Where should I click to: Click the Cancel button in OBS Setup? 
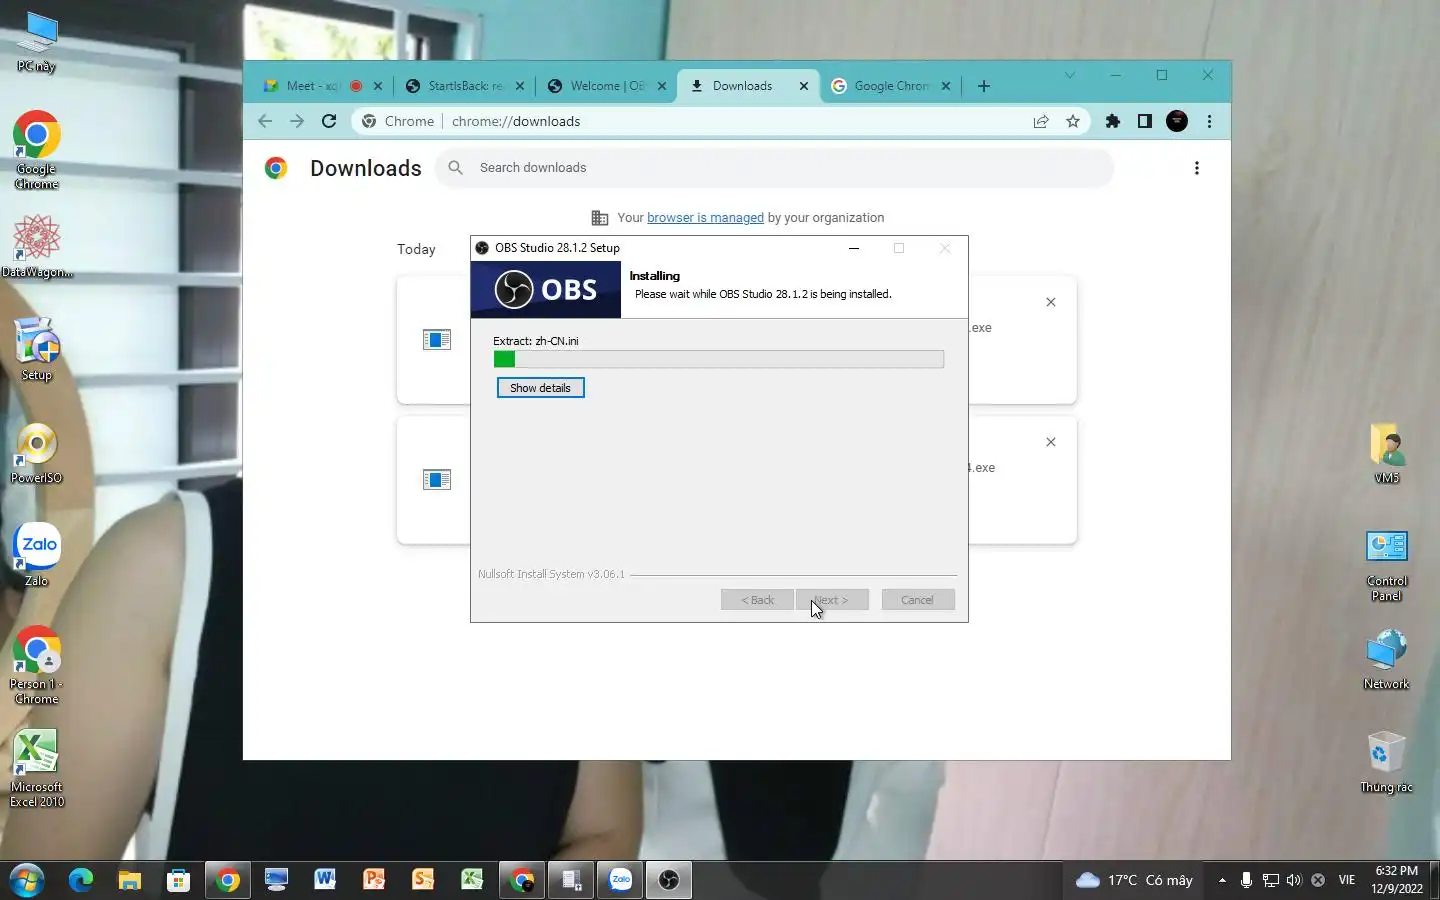[x=917, y=600]
